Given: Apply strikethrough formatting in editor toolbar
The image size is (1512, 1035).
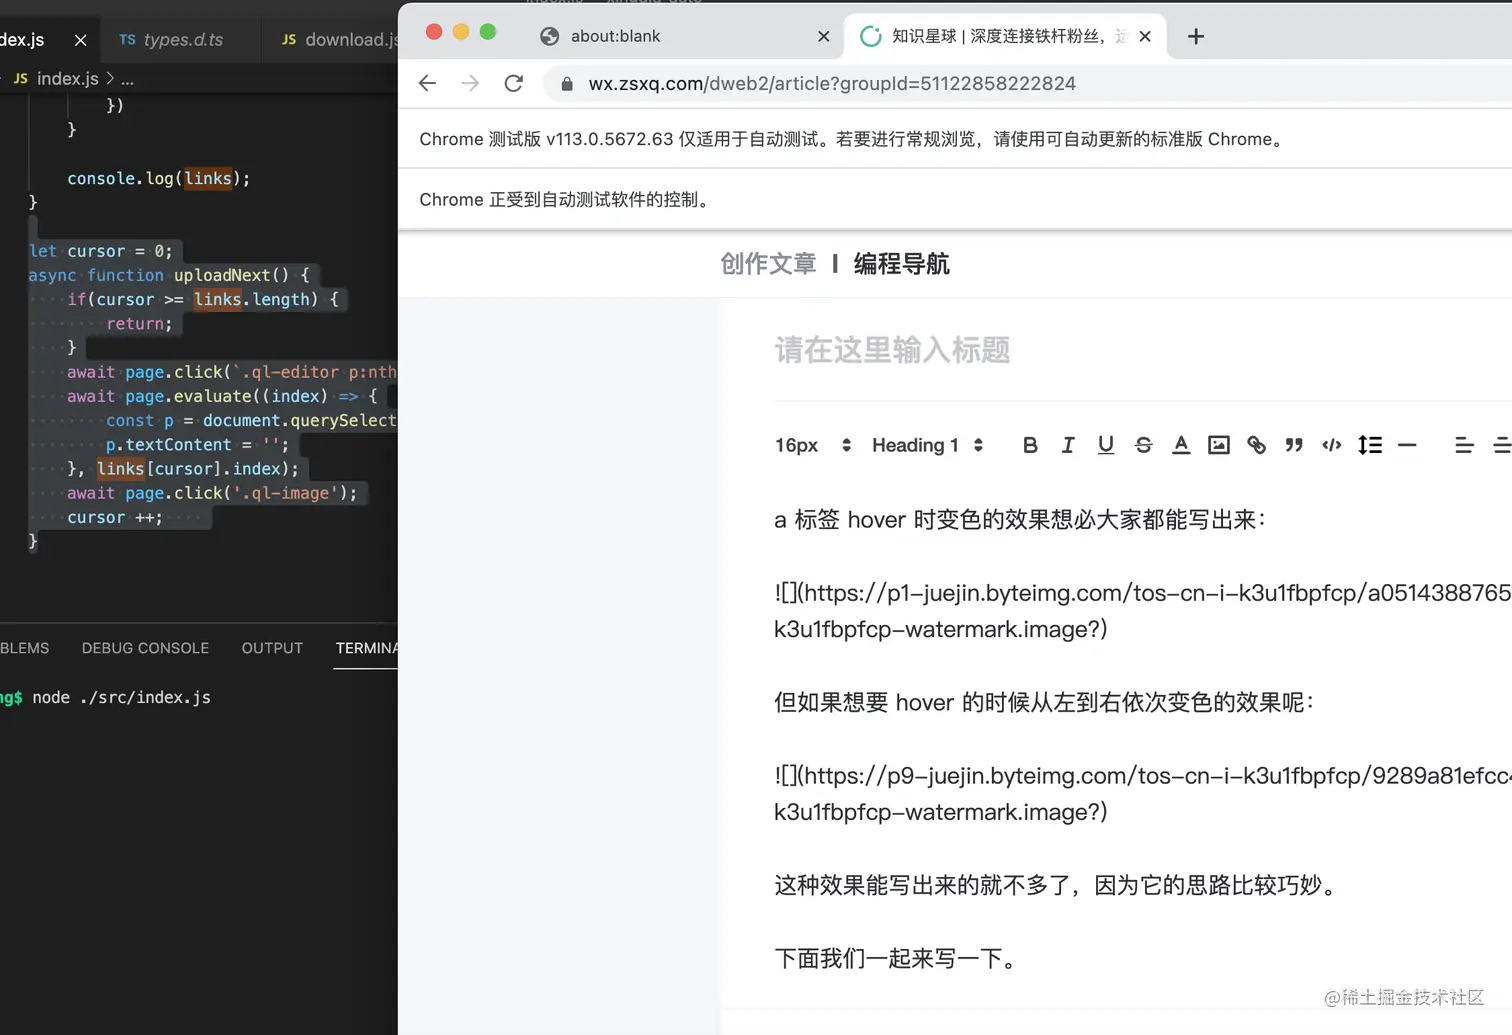Looking at the screenshot, I should 1143,445.
